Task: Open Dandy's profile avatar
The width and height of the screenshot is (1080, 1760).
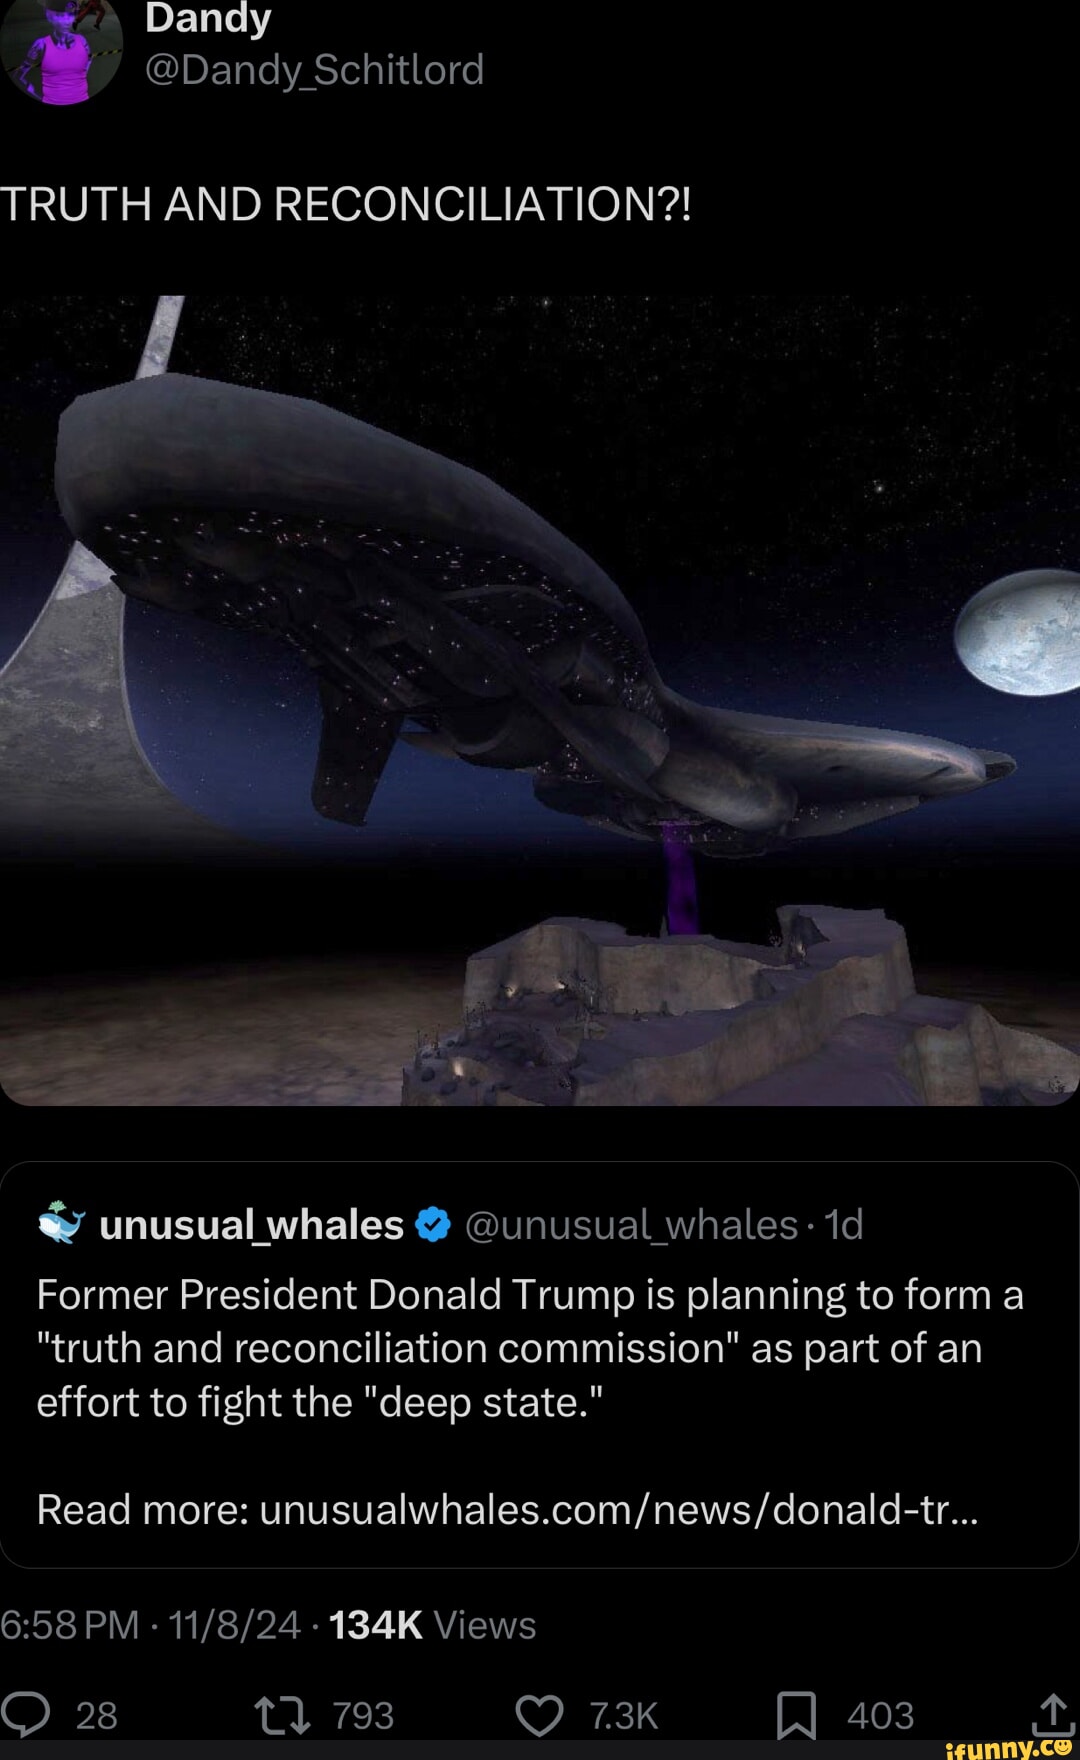Action: (61, 48)
